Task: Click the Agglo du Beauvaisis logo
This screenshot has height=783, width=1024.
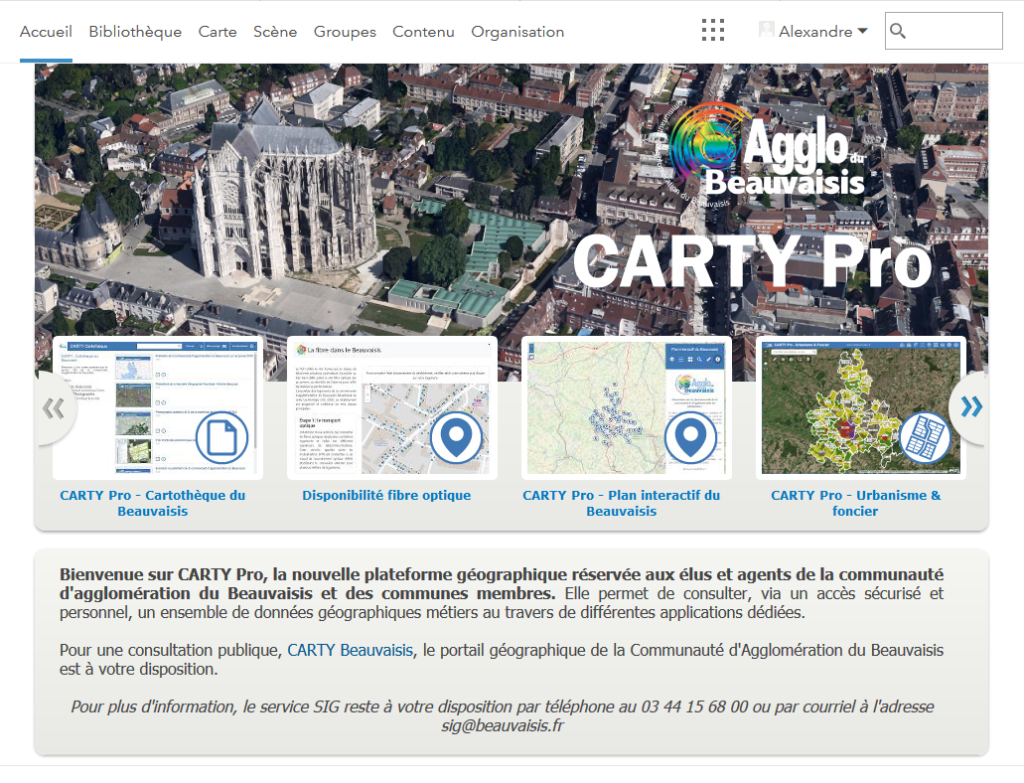Action: [766, 150]
